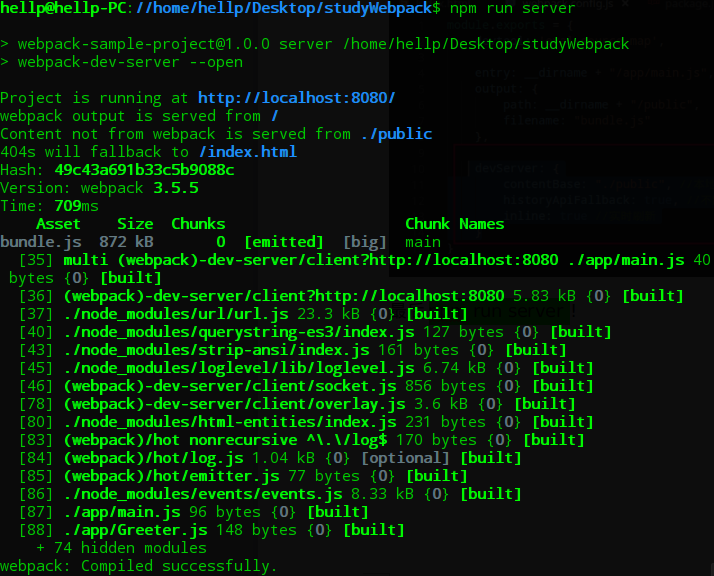Click the ./app/main.js 96 bytes line
The height and width of the screenshot is (576, 714).
point(194,512)
